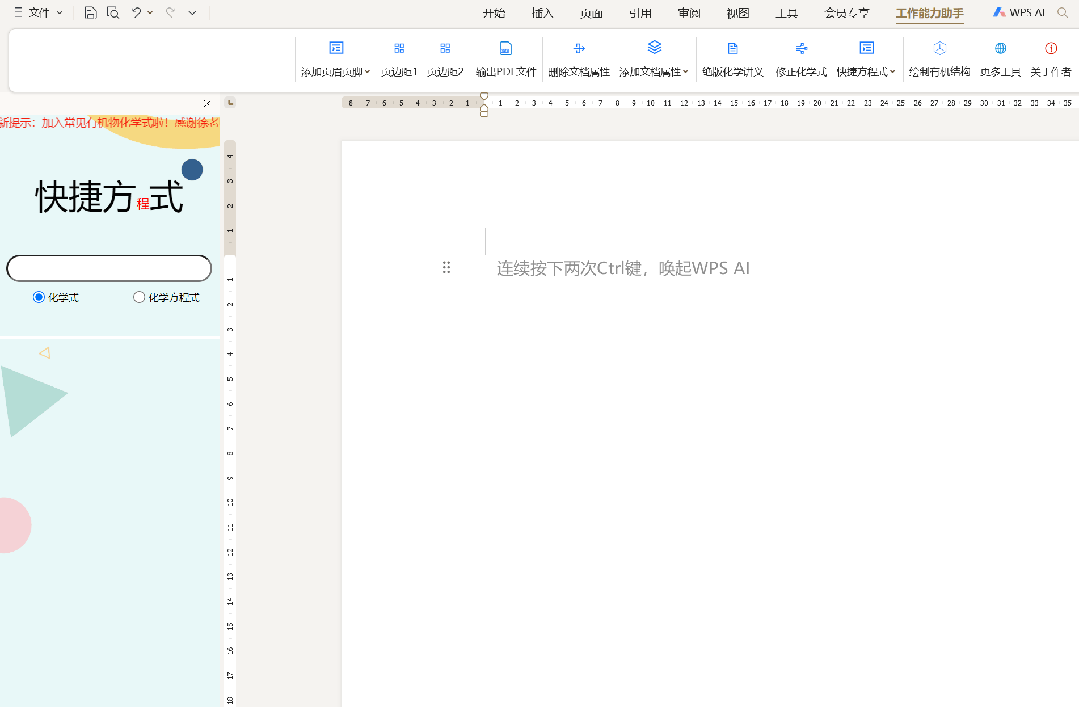Viewport: 1079px width, 707px height.
Task: Open the 文件 menu
Action: coord(38,13)
